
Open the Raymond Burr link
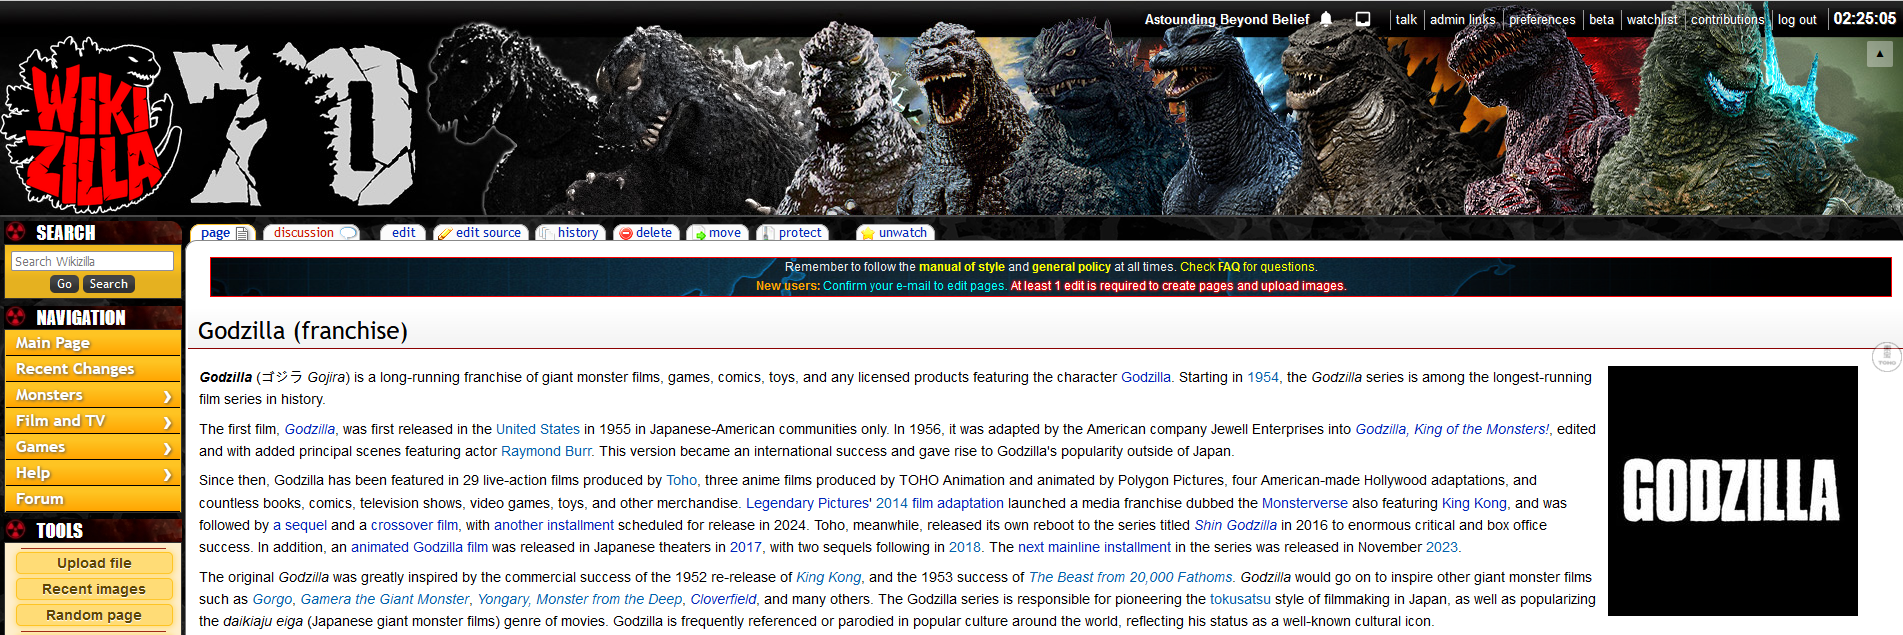click(546, 451)
